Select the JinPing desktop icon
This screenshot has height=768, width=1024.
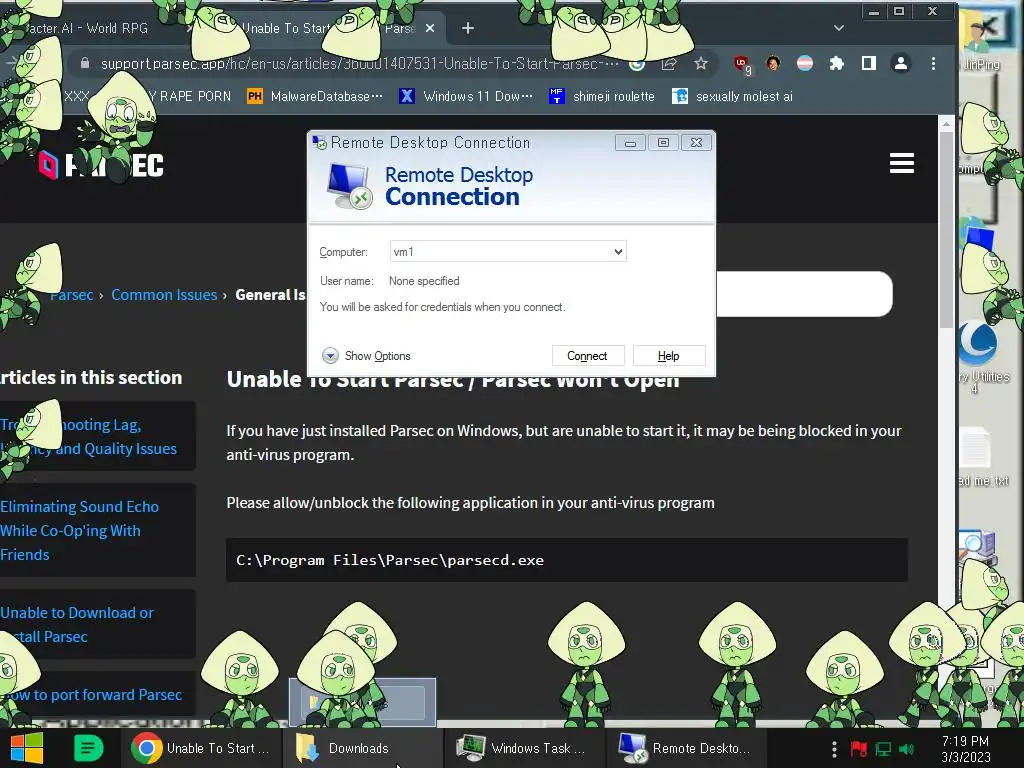point(982,42)
